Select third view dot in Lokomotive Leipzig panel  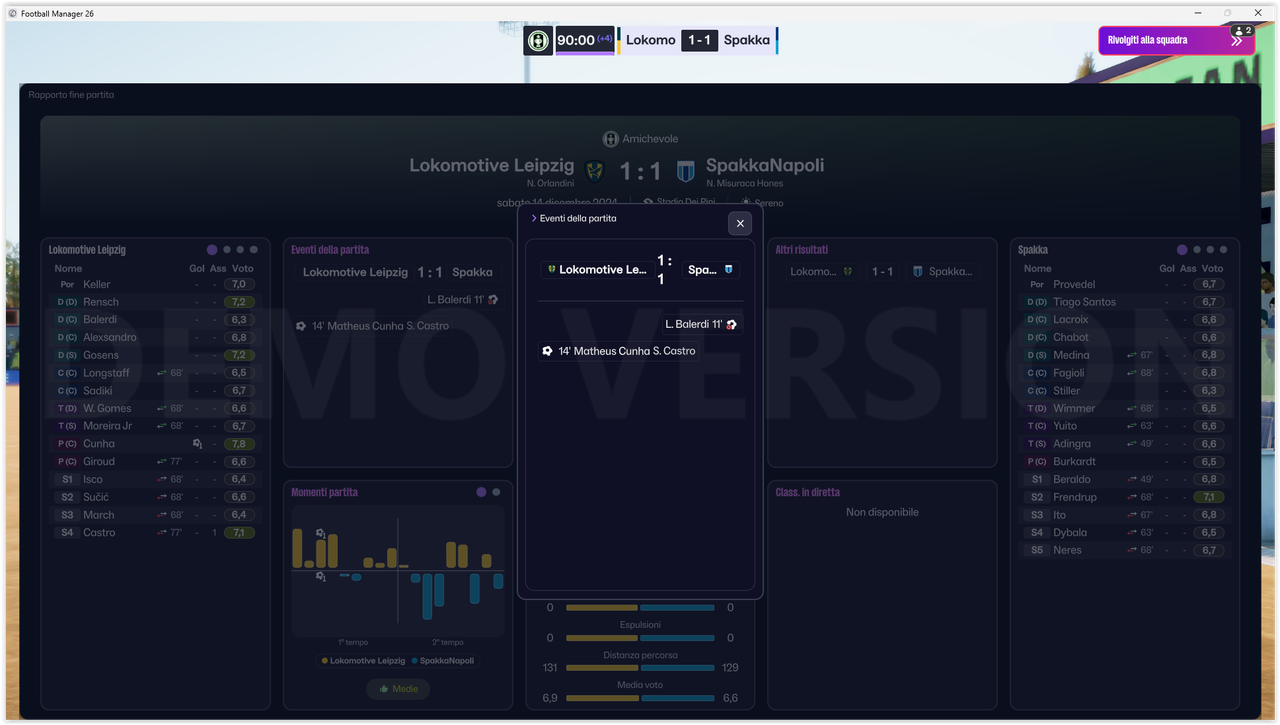[240, 250]
